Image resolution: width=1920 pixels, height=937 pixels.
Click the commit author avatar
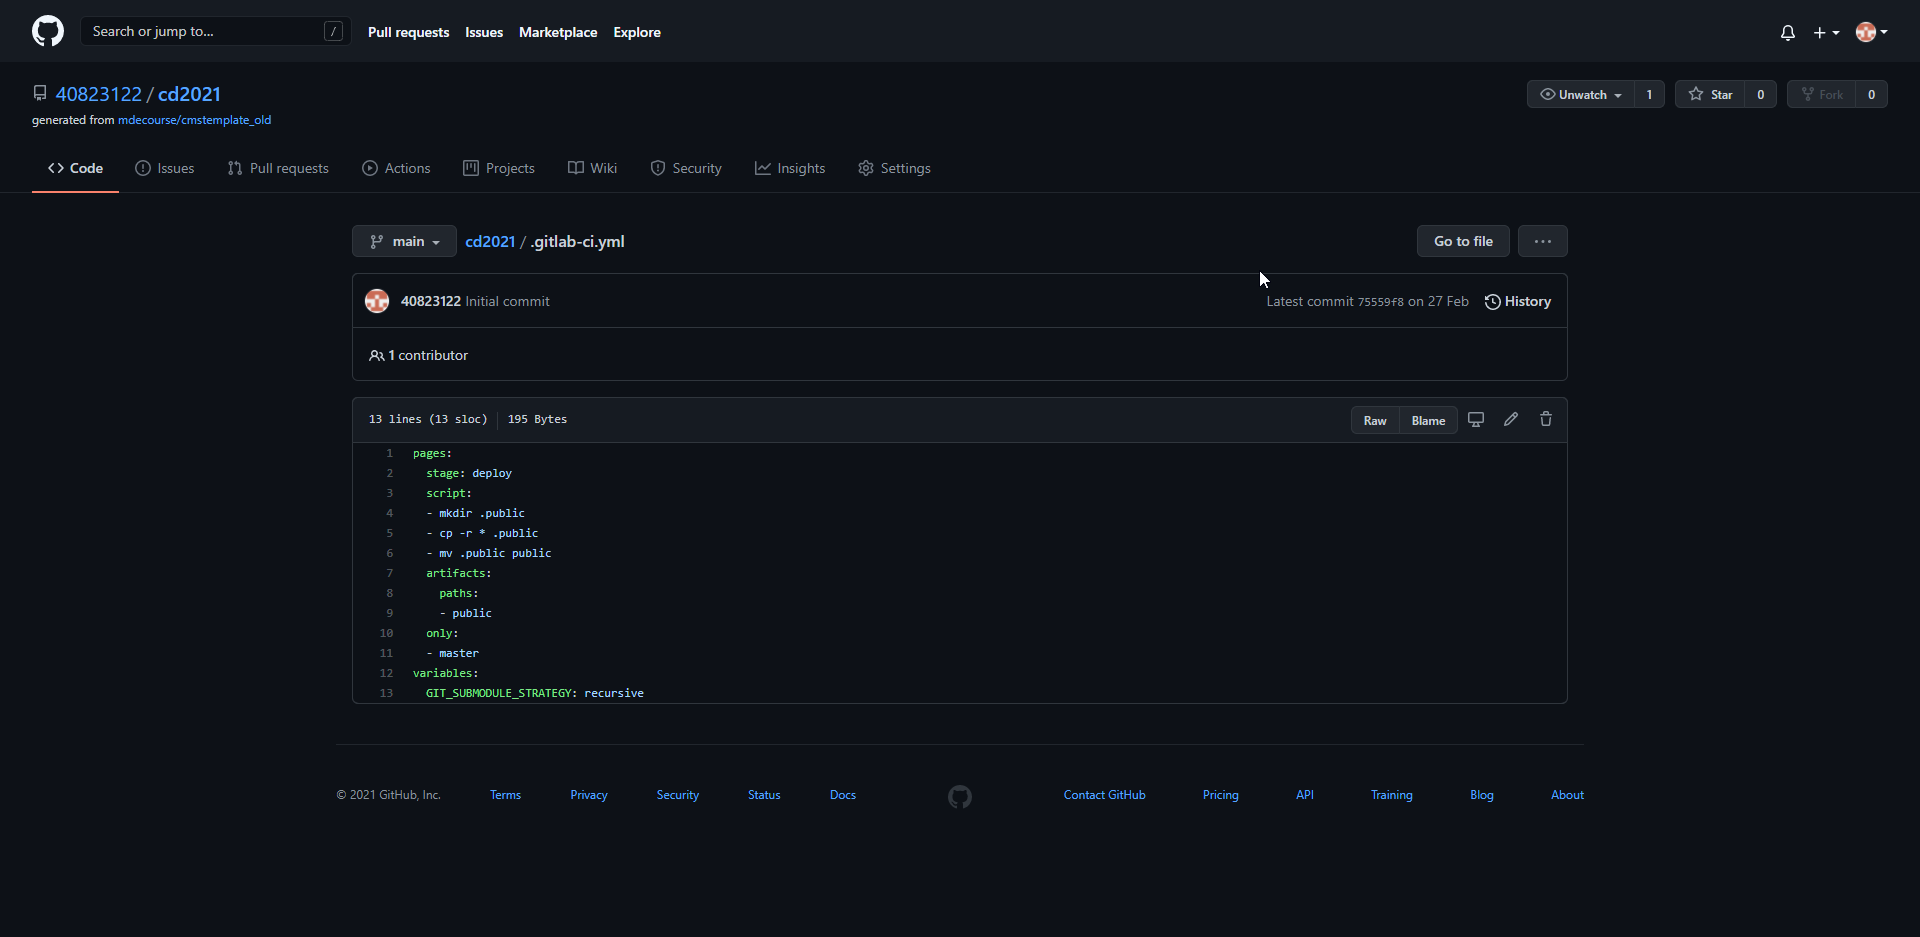coord(377,301)
